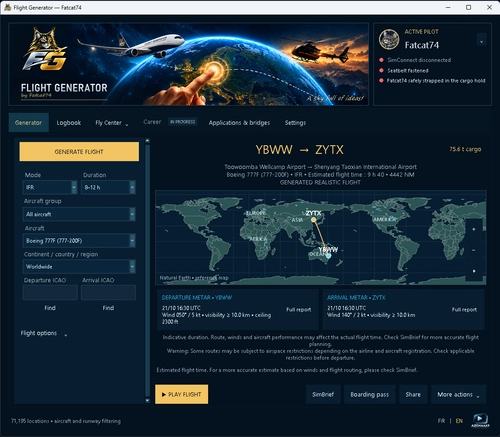Click the left panel scrollbar track
This screenshot has height=437, width=500.
point(147,270)
